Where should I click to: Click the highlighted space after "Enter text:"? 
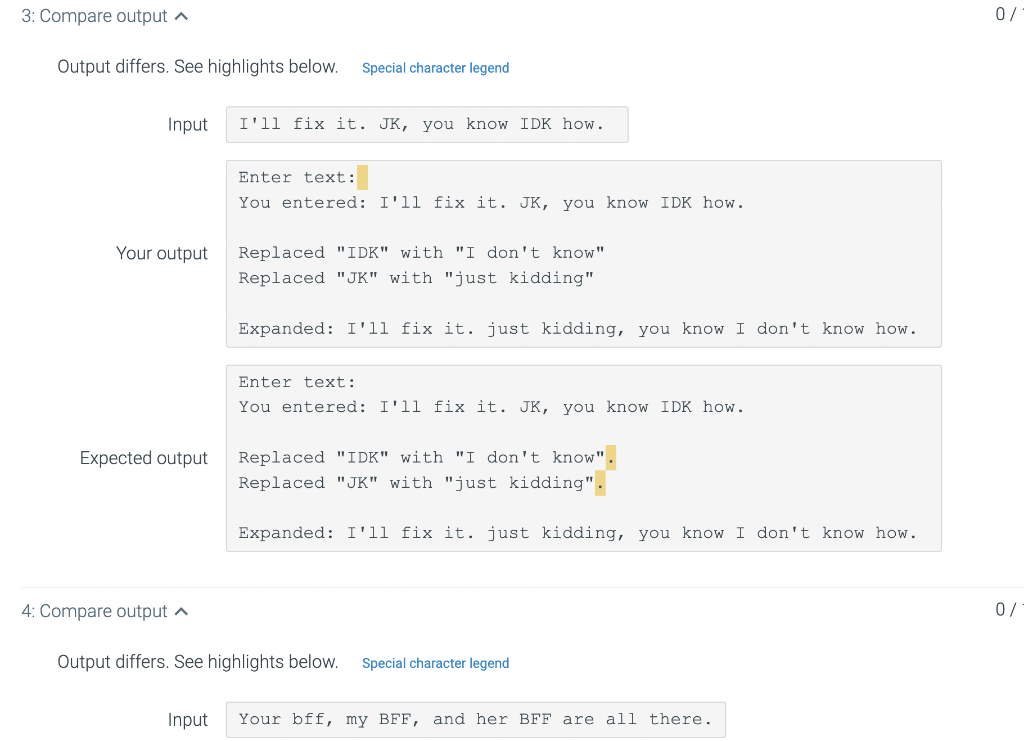click(x=362, y=176)
